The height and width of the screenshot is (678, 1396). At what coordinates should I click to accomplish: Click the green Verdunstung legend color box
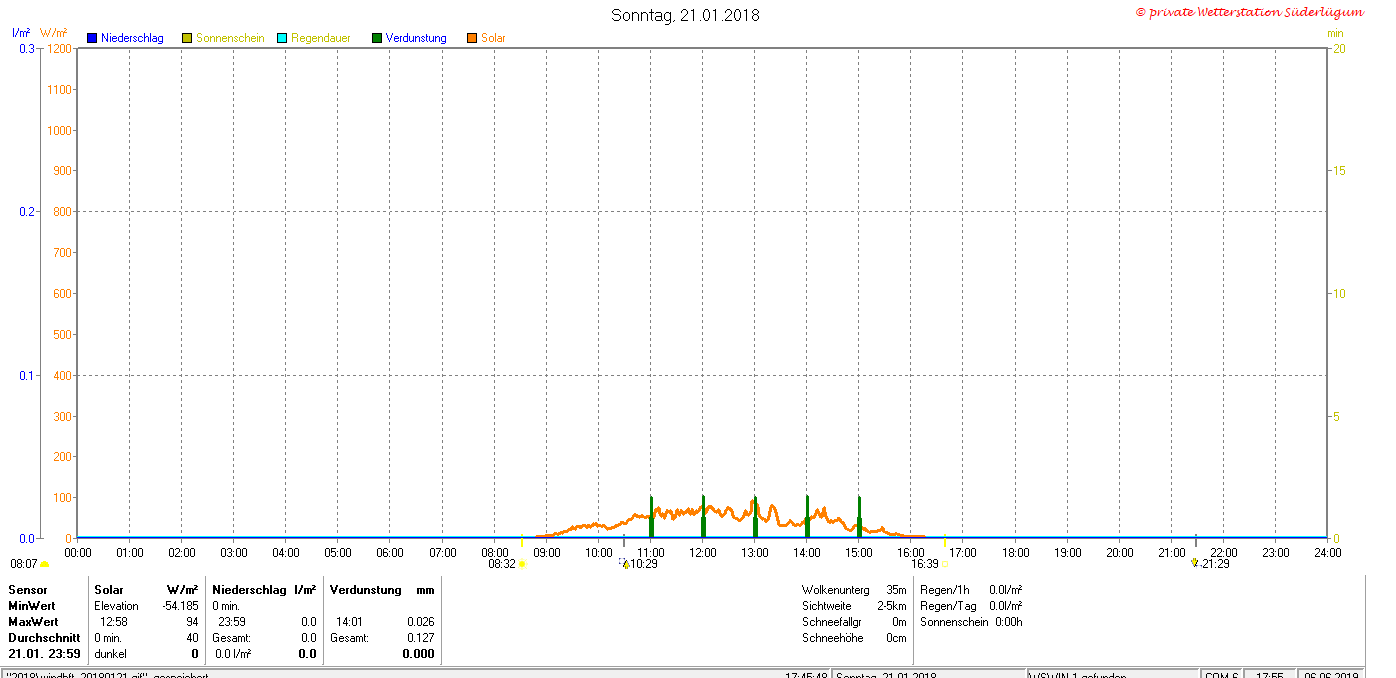point(377,38)
